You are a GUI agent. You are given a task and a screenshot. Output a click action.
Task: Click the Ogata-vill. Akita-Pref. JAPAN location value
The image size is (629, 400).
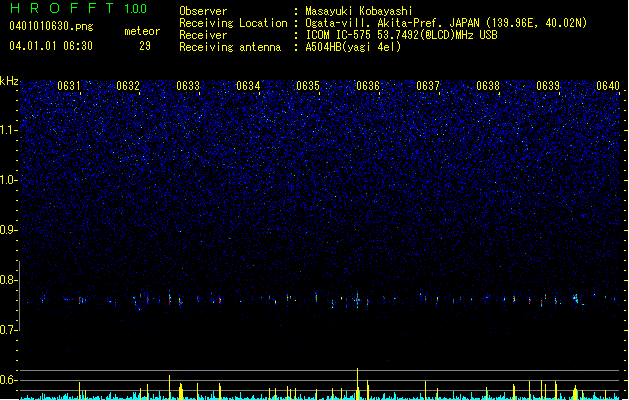click(x=446, y=23)
